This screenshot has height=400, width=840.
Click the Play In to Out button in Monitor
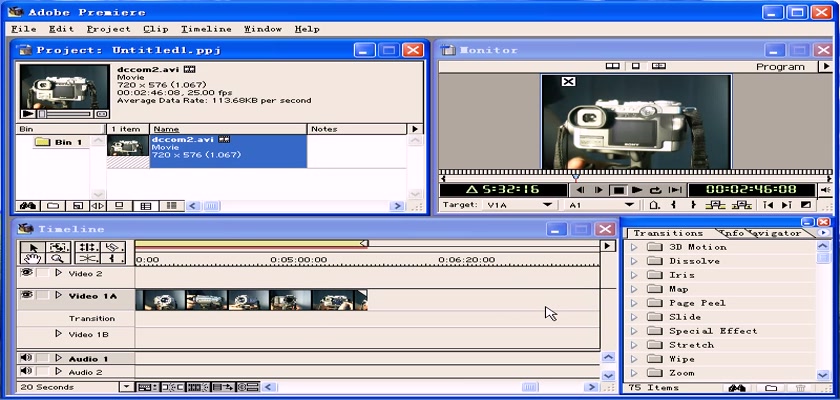pyautogui.click(x=676, y=190)
